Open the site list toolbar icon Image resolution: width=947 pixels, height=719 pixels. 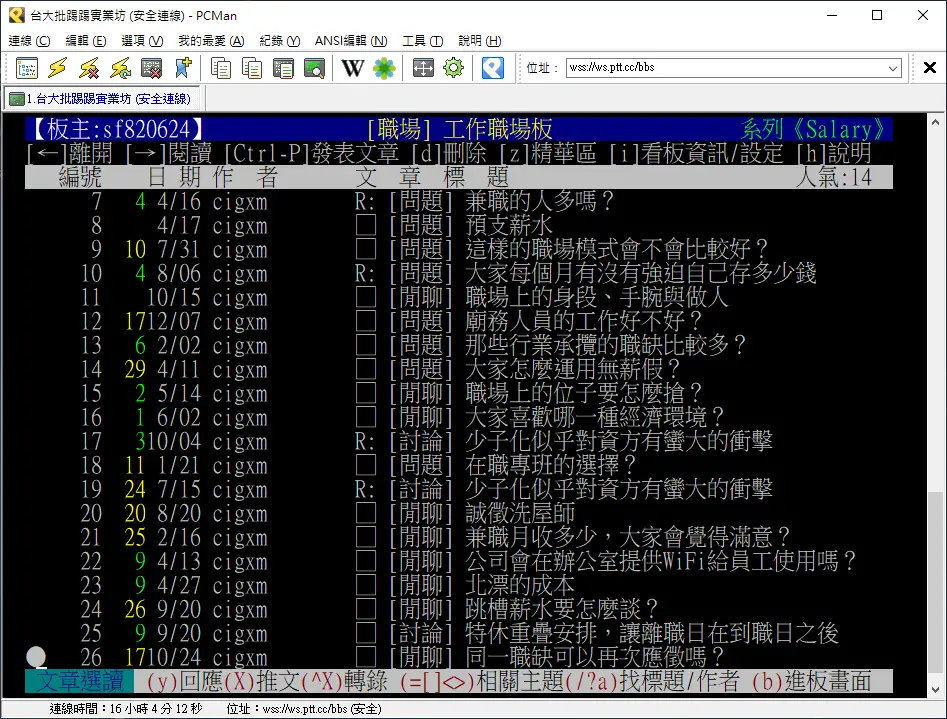point(27,68)
